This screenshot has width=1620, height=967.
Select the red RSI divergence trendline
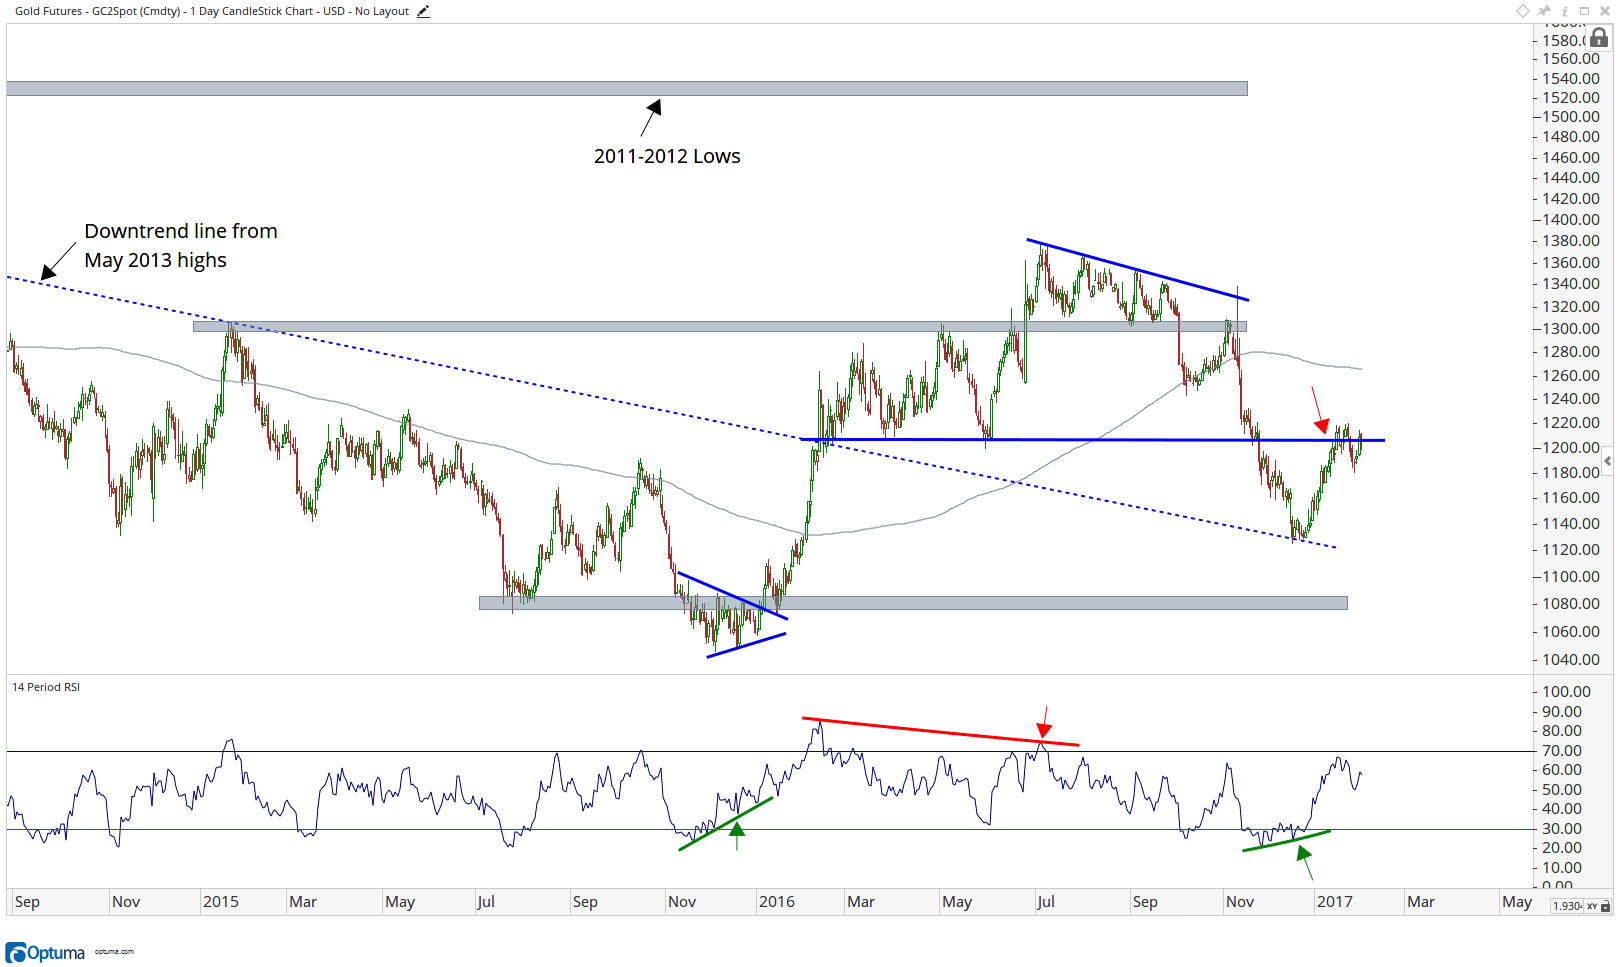941,731
